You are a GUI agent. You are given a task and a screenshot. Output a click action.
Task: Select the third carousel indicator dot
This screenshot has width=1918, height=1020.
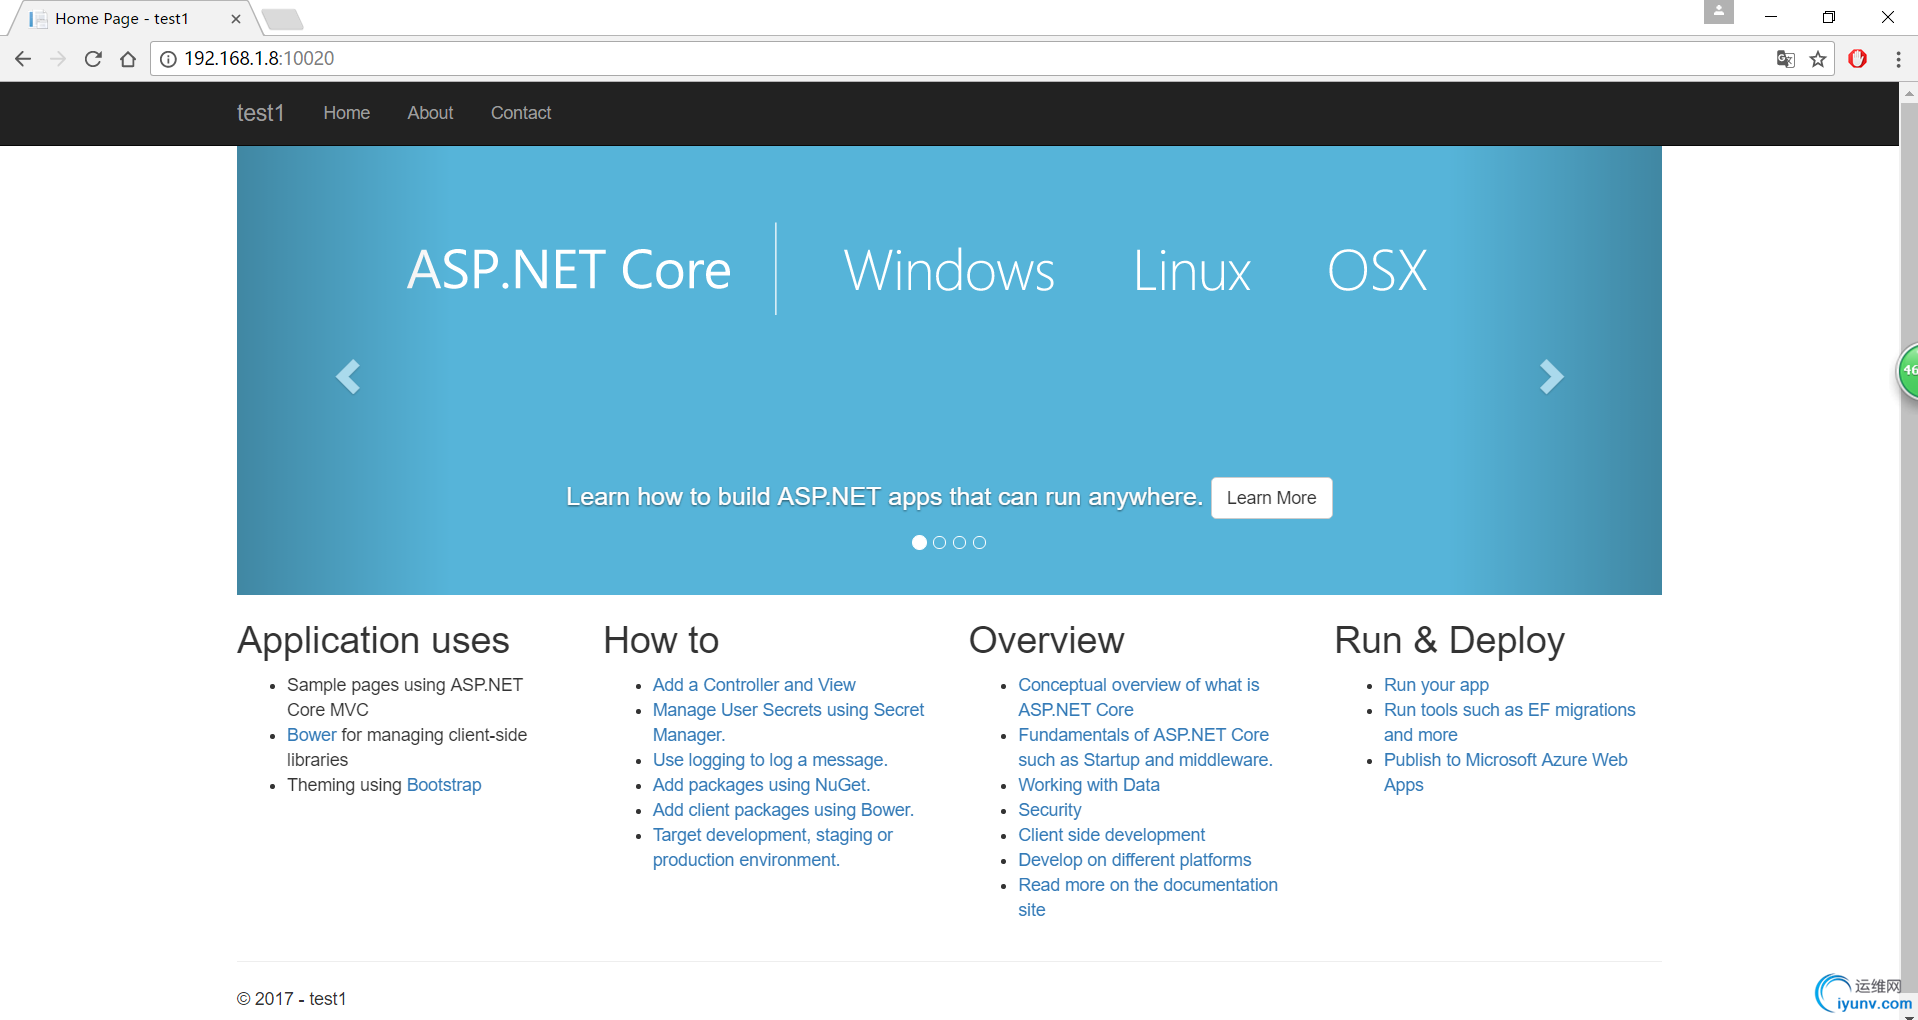[x=959, y=542]
